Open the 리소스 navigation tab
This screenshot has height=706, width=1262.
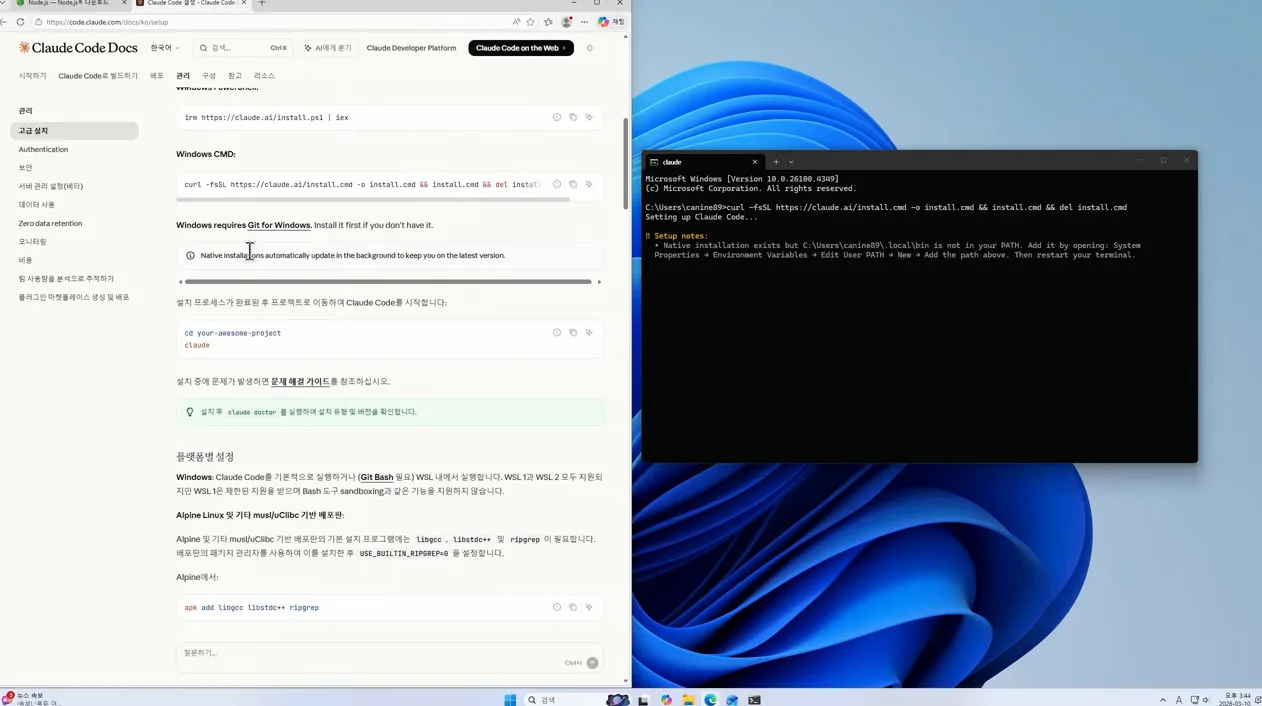[x=264, y=76]
